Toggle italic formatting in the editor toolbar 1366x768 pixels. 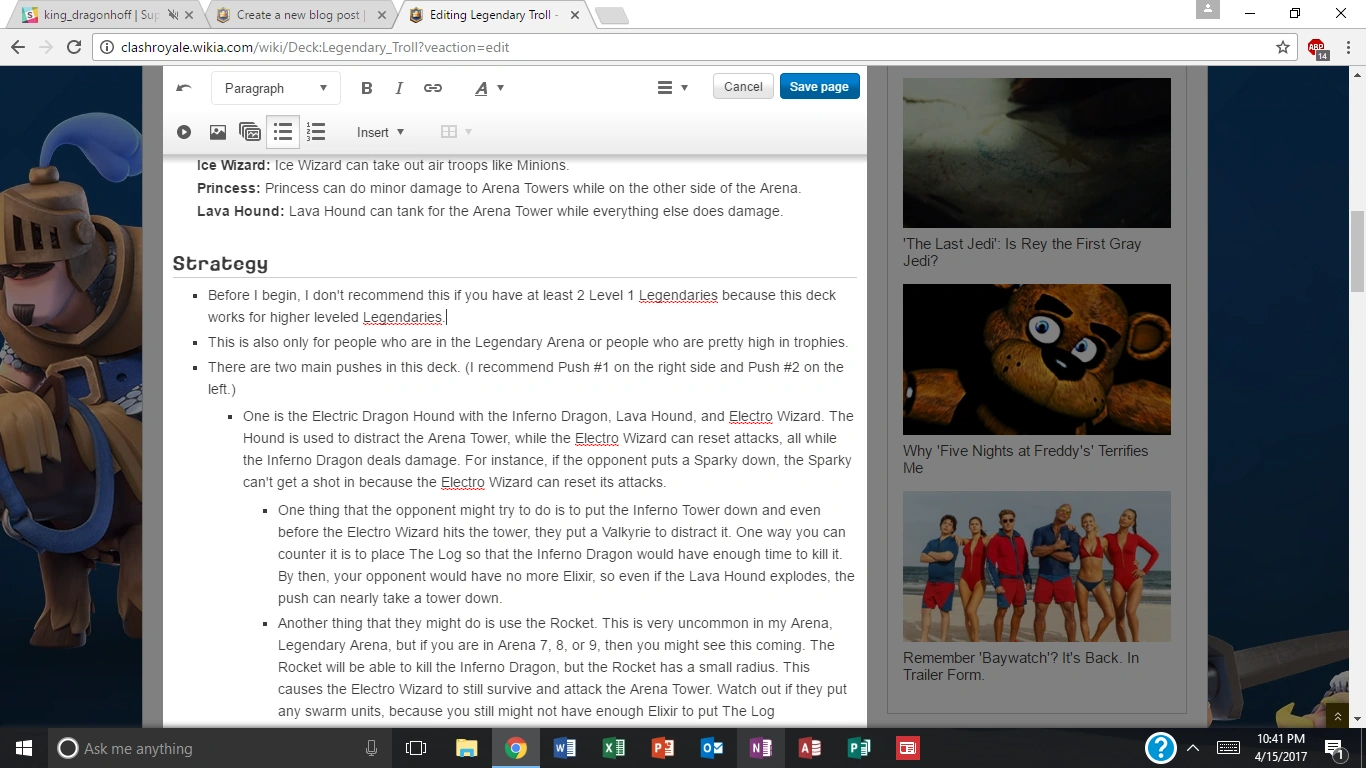coord(399,88)
